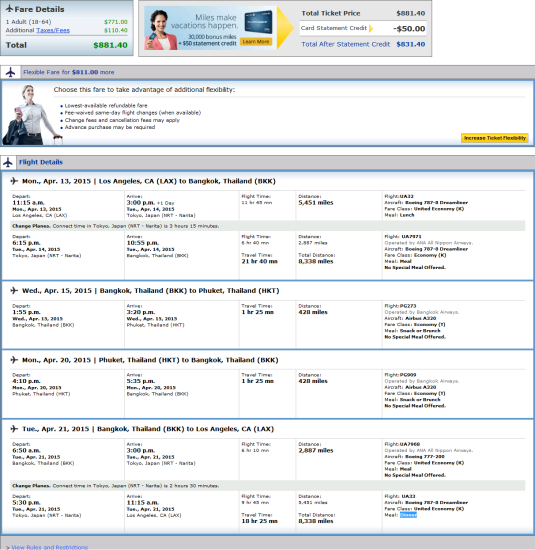Click the airplane icon in Flight Details header
Screen dimensions: 535x550
tap(8, 162)
